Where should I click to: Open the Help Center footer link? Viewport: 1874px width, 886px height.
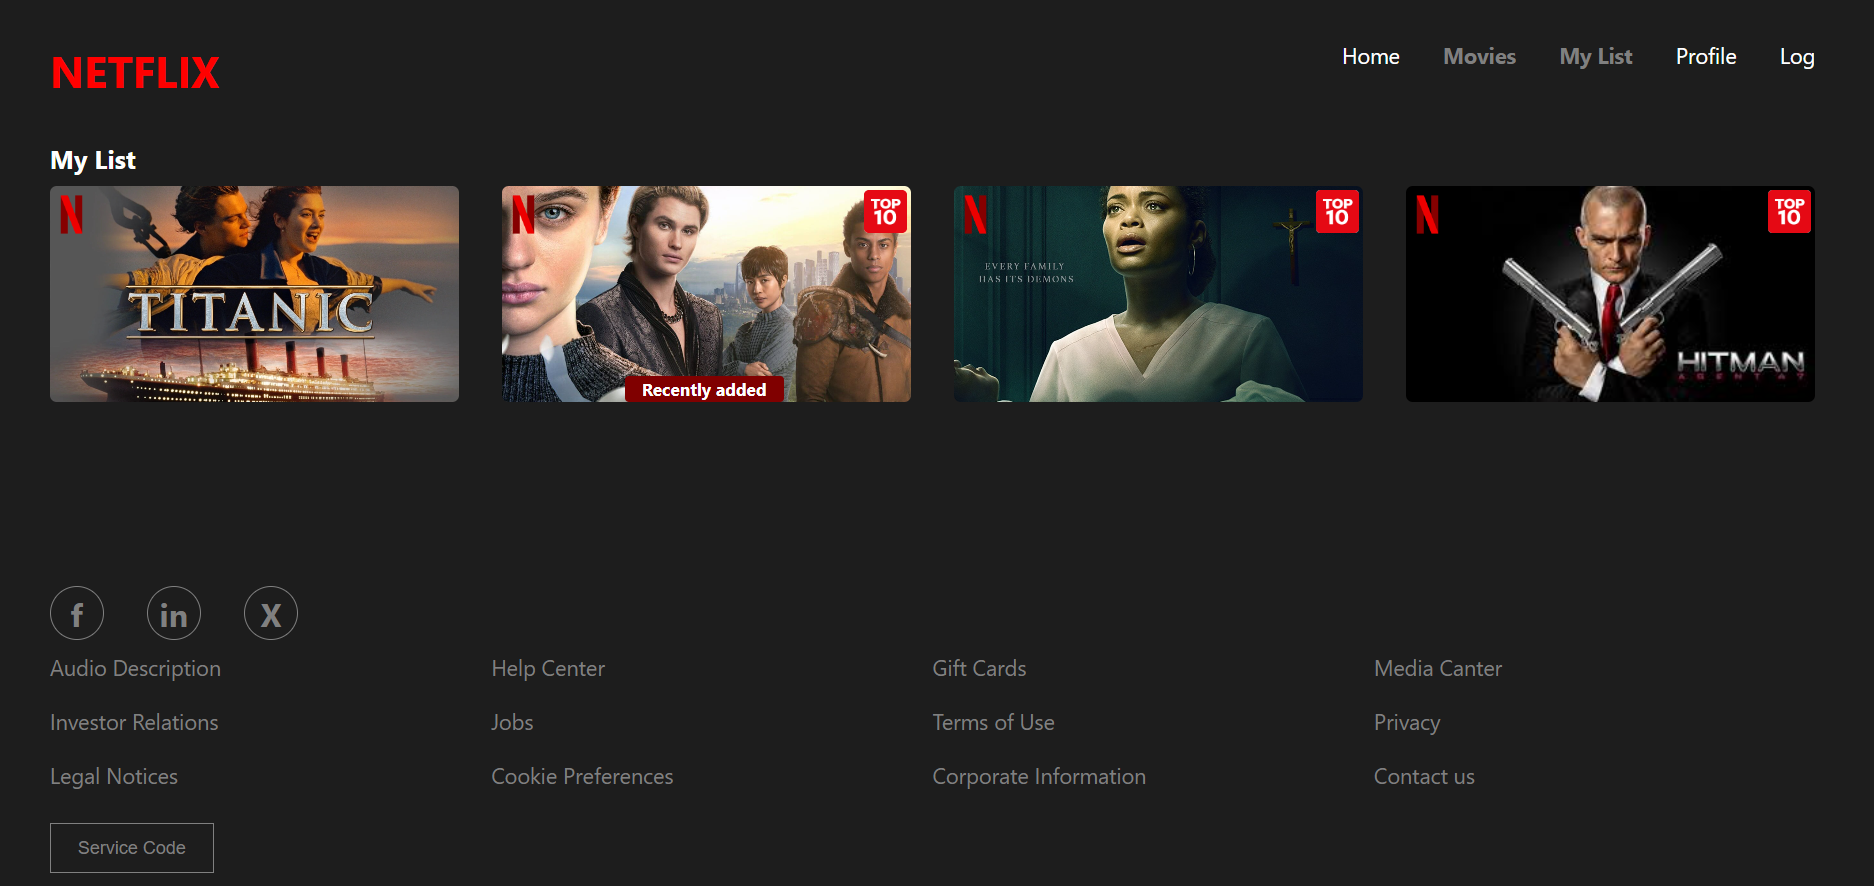(548, 668)
